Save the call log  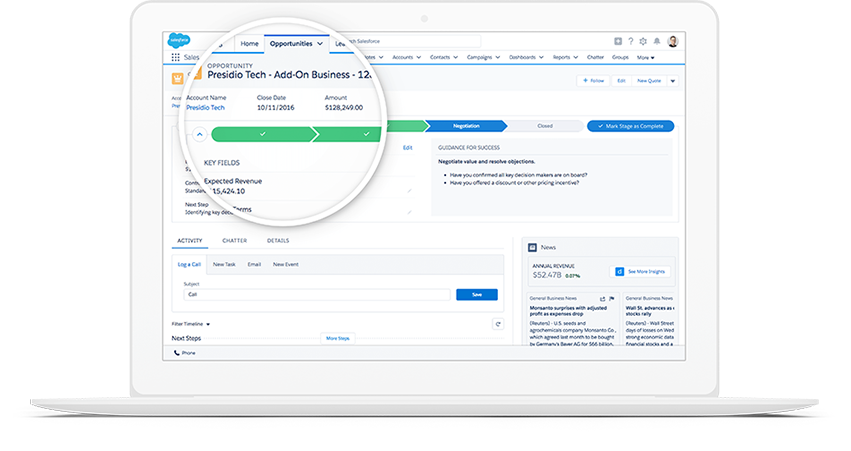click(x=477, y=295)
